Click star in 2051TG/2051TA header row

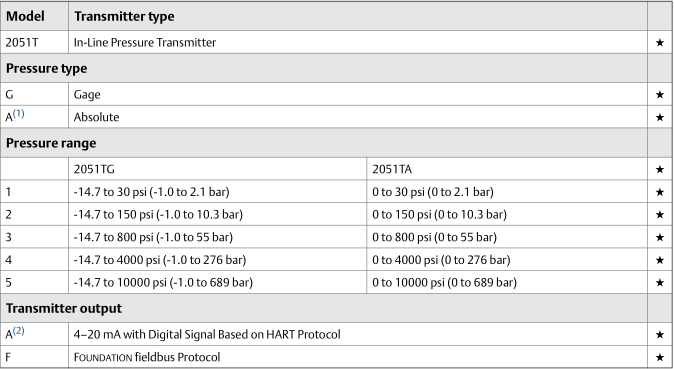(x=660, y=169)
